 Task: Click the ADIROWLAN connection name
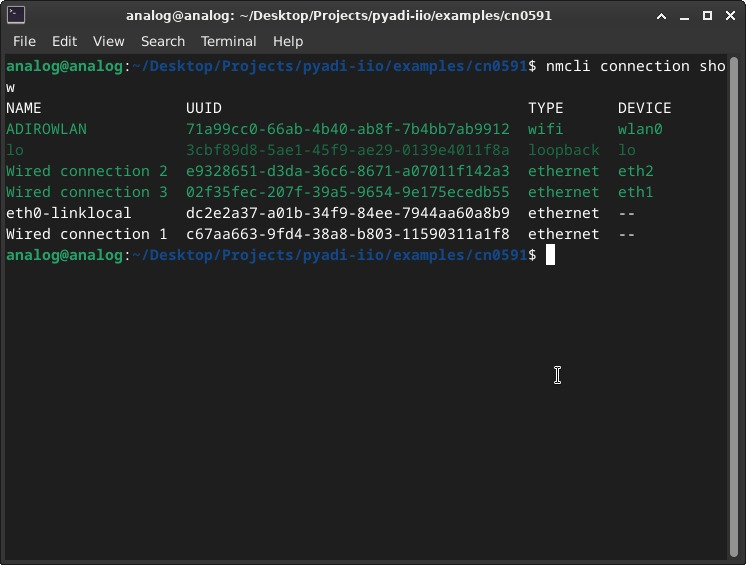pos(46,129)
